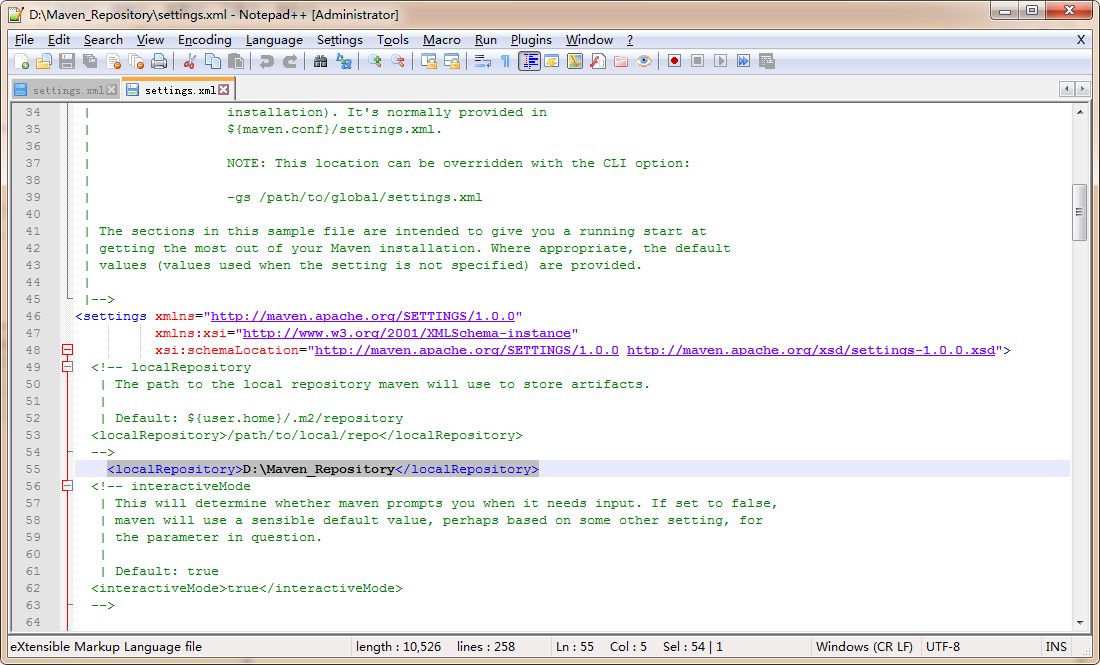1100x665 pixels.
Task: Toggle synchronized vertical scrolling
Action: point(429,62)
